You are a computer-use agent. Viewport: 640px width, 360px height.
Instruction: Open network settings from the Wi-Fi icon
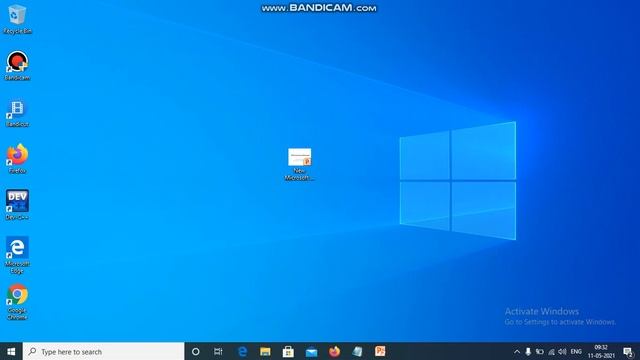tap(551, 351)
